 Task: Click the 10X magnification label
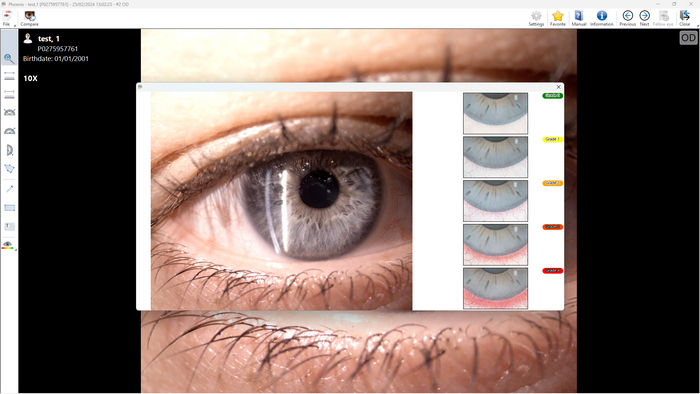point(30,79)
